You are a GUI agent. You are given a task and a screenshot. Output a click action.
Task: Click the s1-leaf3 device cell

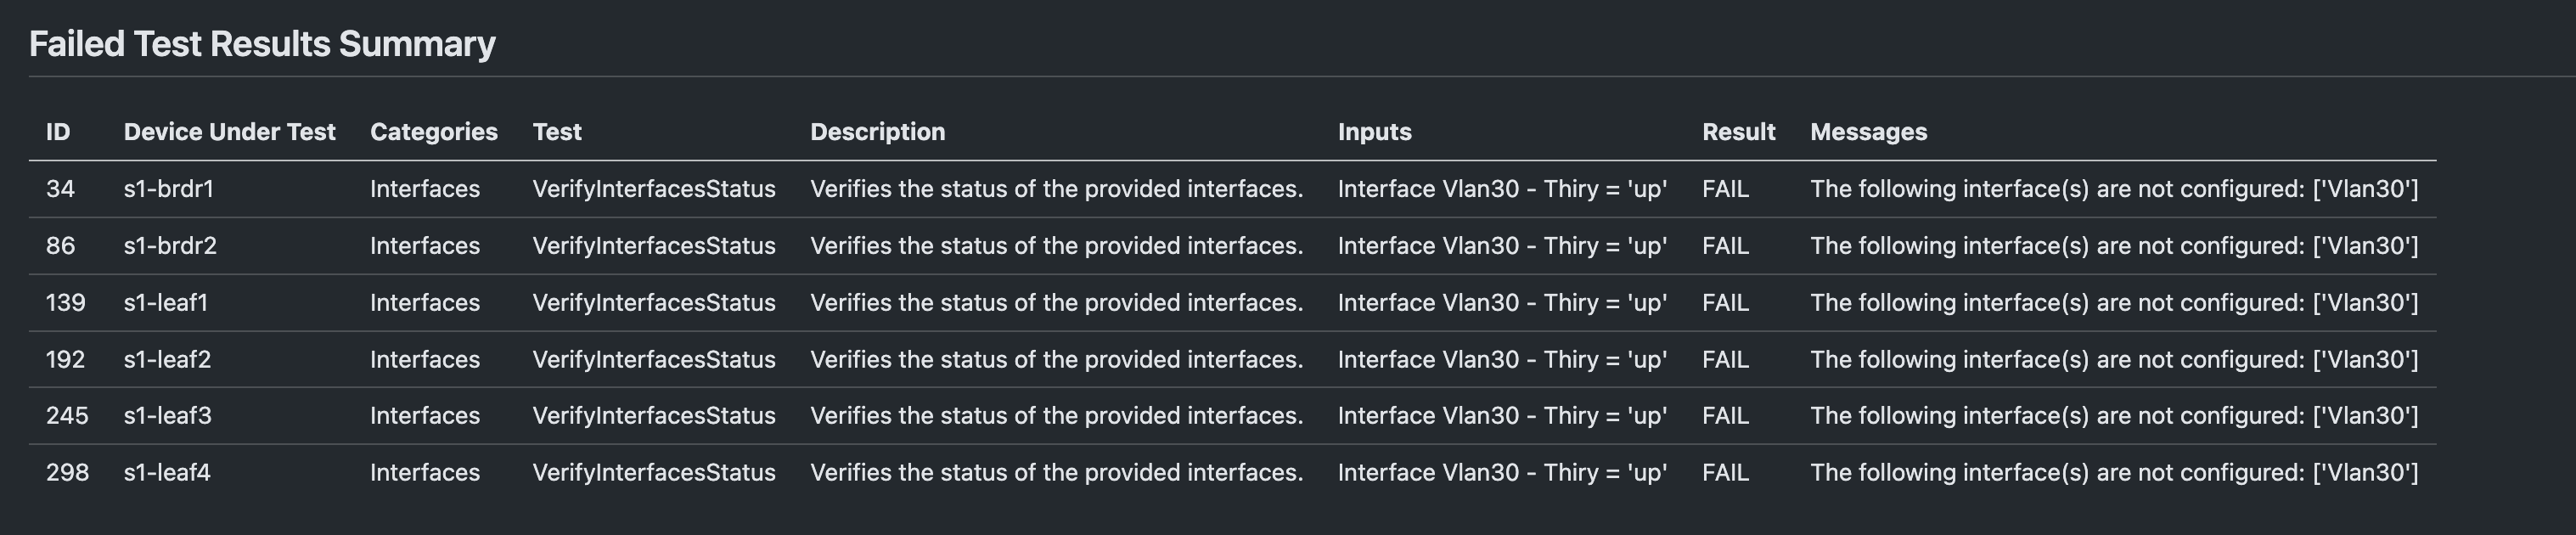point(167,416)
